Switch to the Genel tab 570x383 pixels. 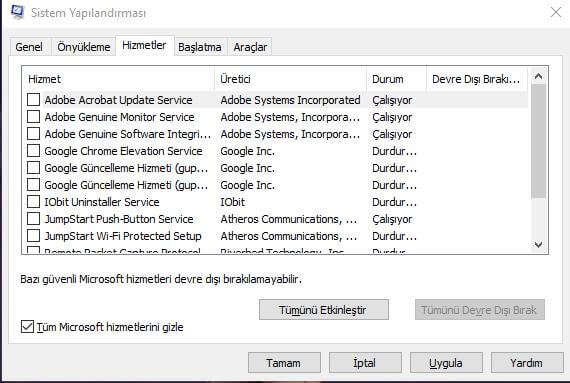[x=29, y=47]
